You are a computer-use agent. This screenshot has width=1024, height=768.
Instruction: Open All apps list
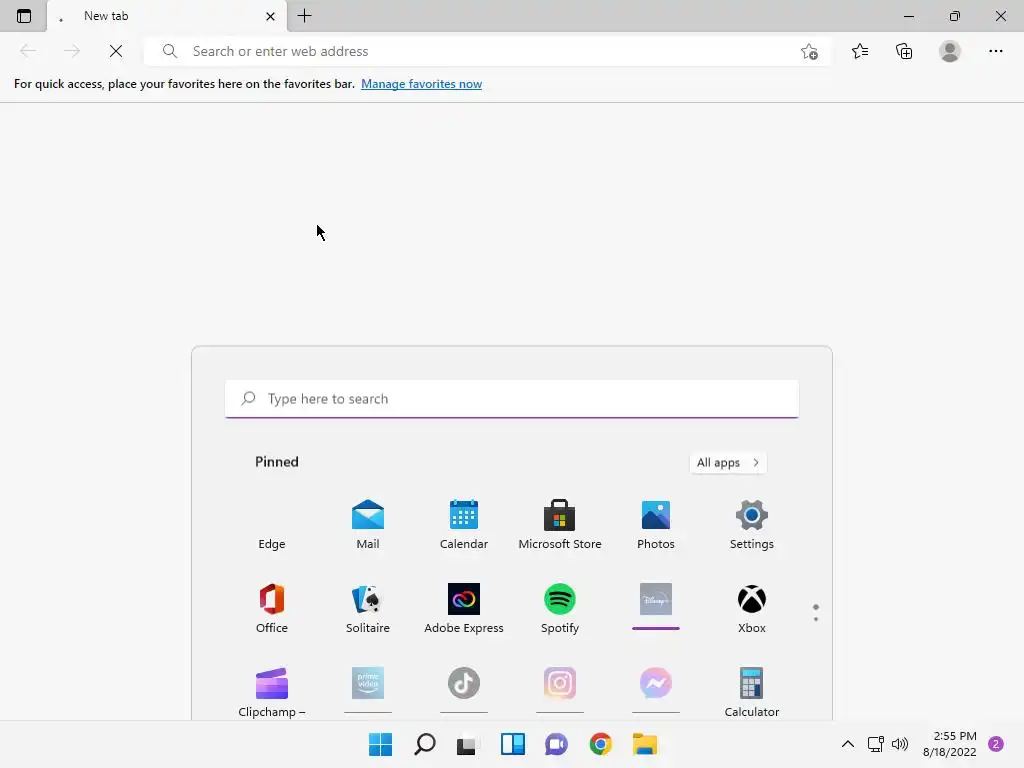[728, 462]
